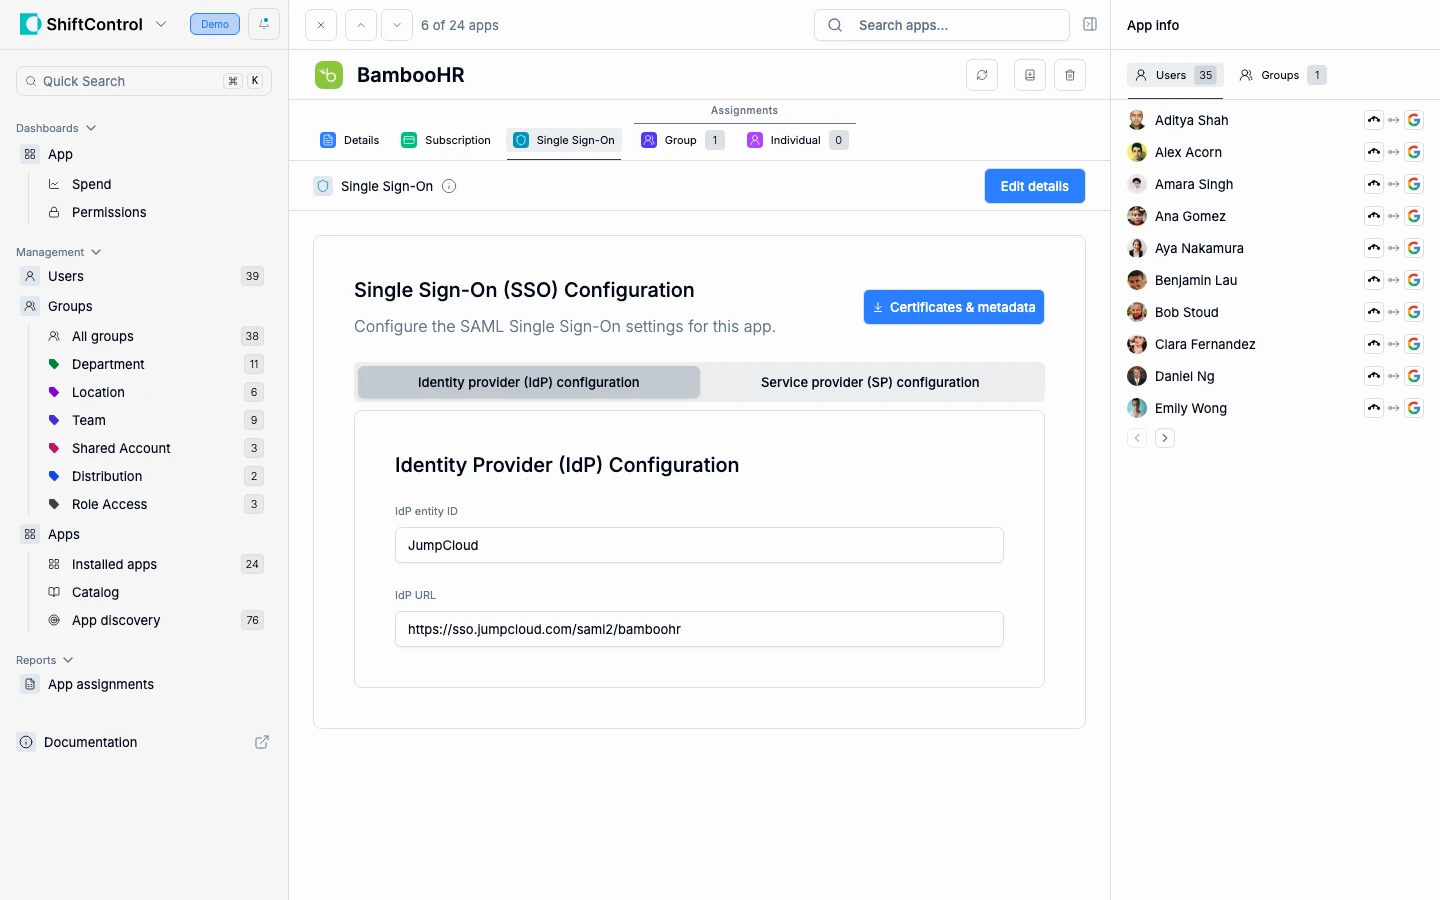
Task: Open the Permissions lock icon in sidebar
Action: pyautogui.click(x=53, y=212)
